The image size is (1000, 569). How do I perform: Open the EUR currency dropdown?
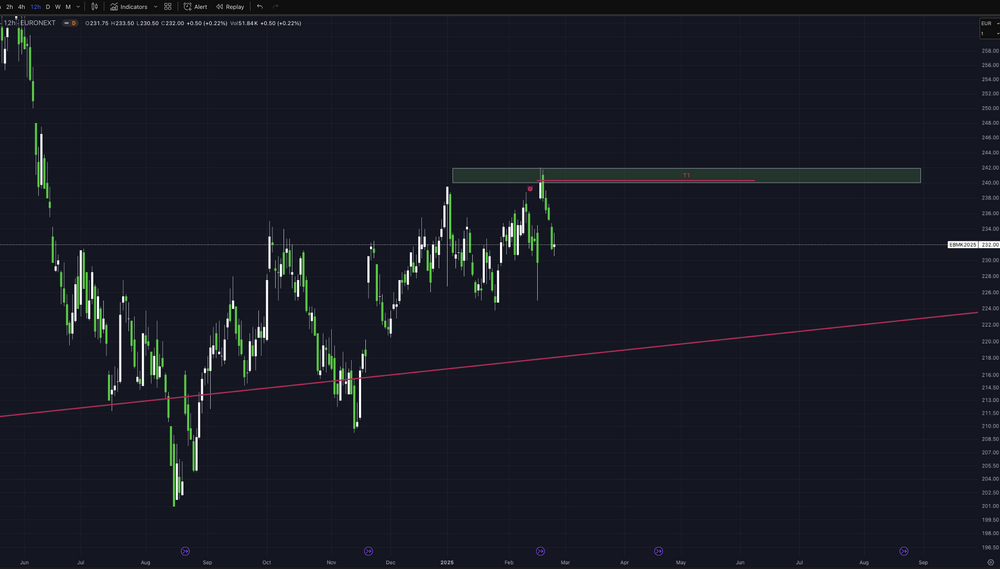pos(990,23)
